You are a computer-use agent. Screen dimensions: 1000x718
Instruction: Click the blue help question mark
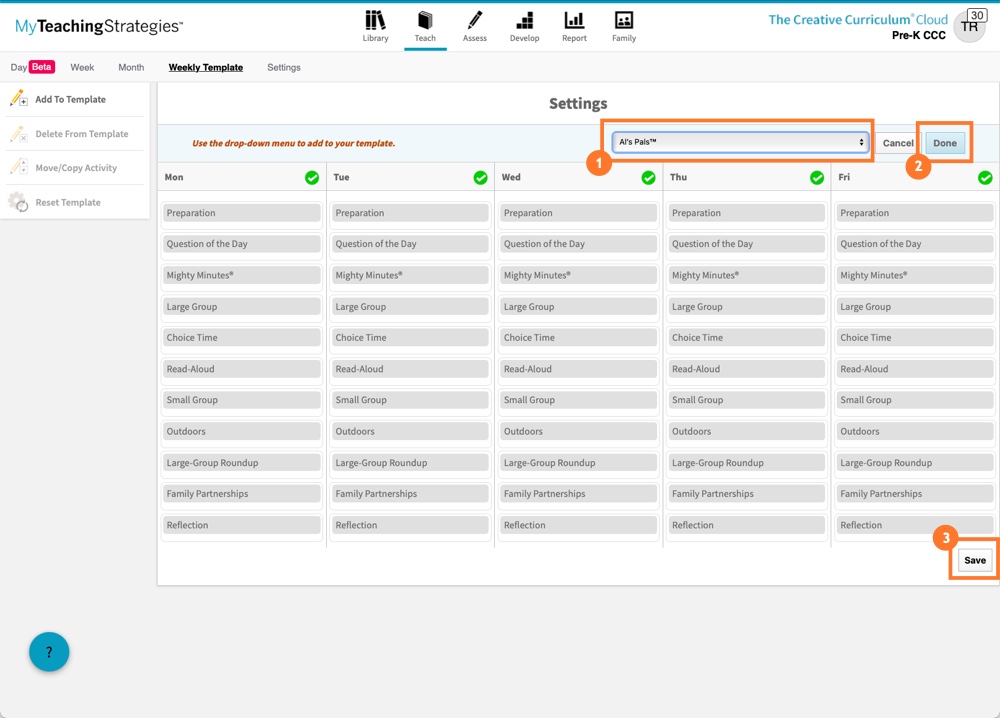point(49,652)
